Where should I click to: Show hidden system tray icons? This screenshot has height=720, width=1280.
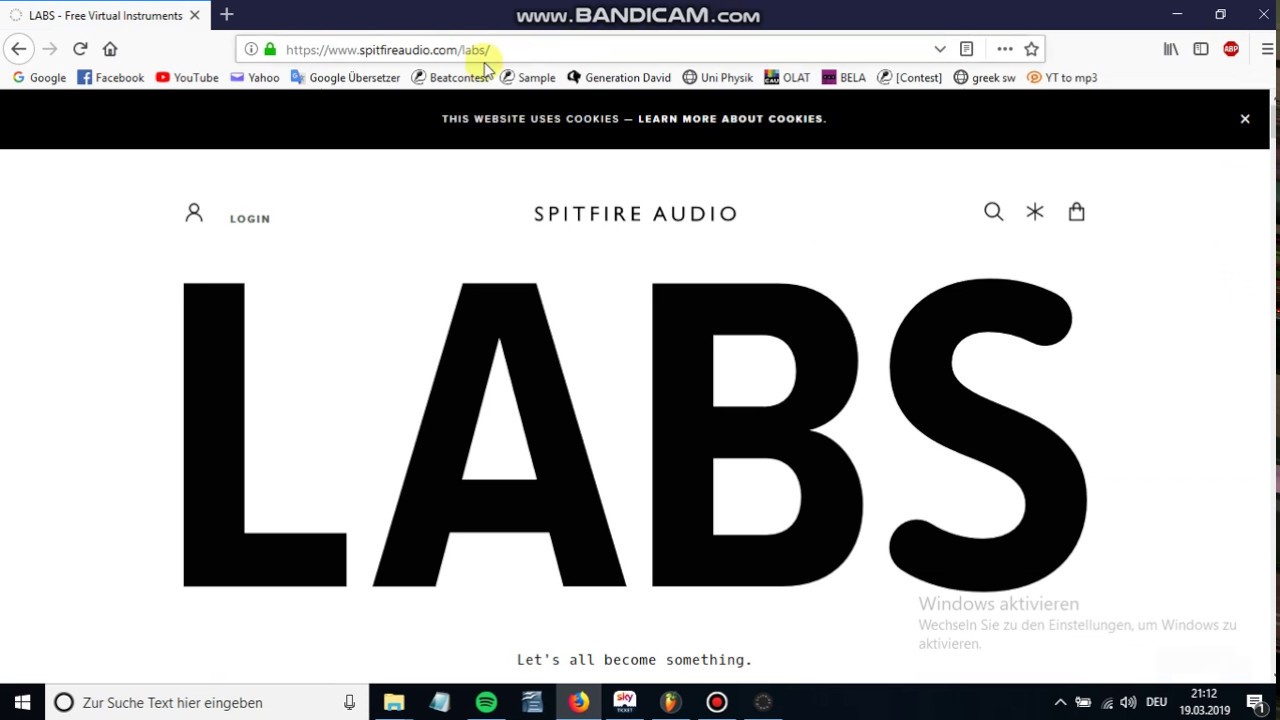pyautogui.click(x=1060, y=702)
